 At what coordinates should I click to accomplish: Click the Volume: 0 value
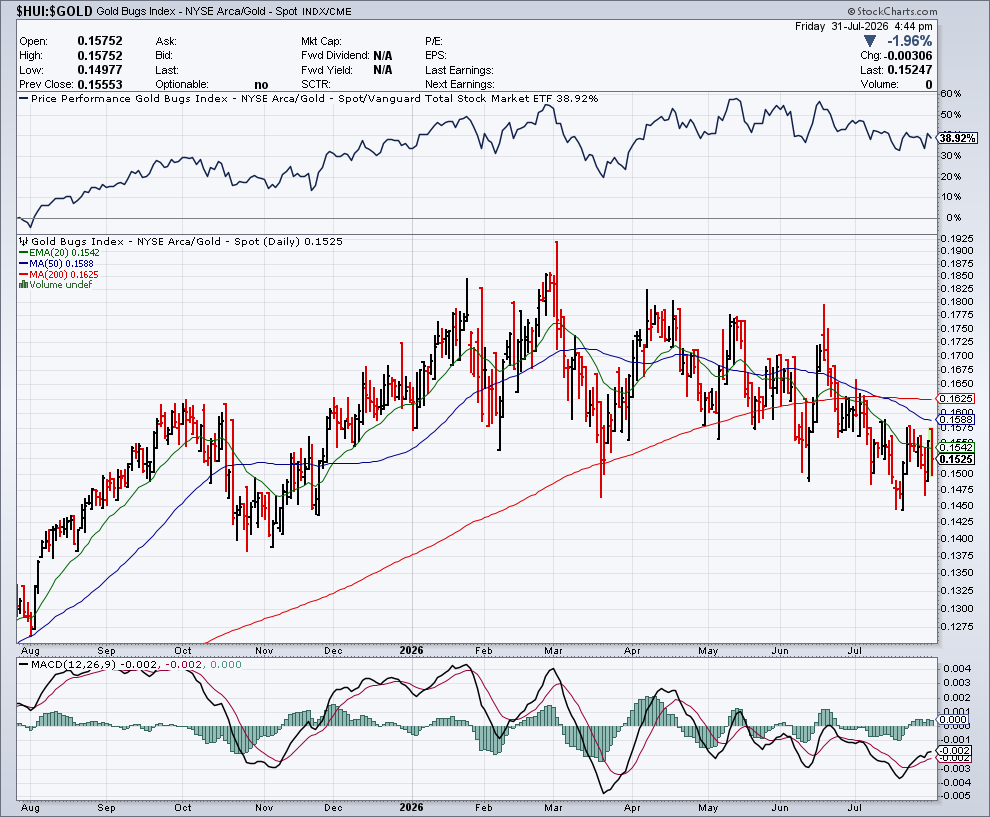(896, 85)
